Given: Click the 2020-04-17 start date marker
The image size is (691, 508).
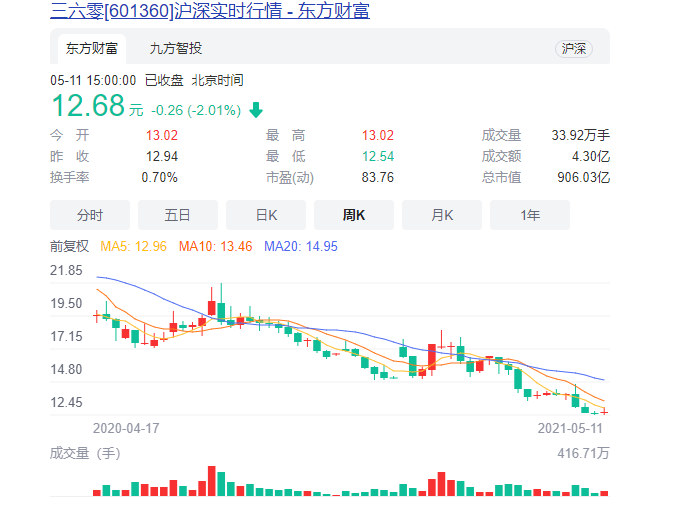Looking at the screenshot, I should (126, 427).
